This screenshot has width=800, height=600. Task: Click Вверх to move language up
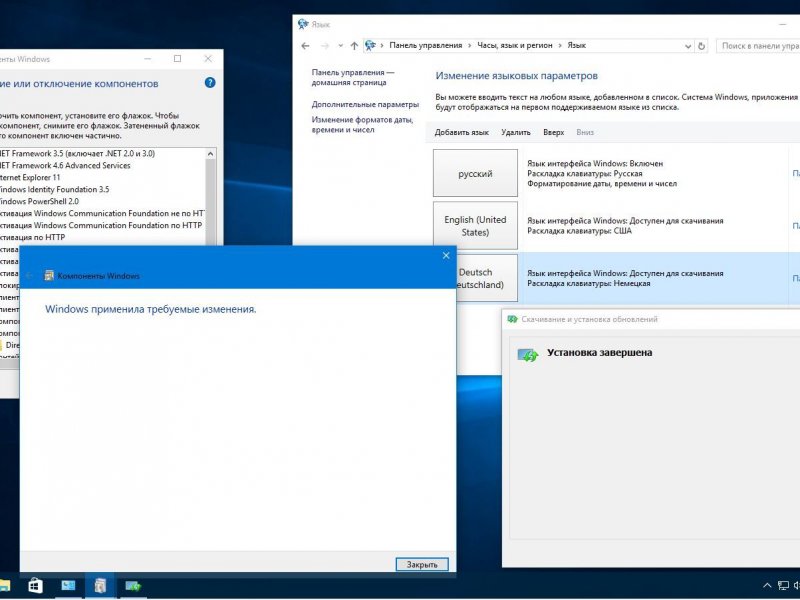pos(554,132)
